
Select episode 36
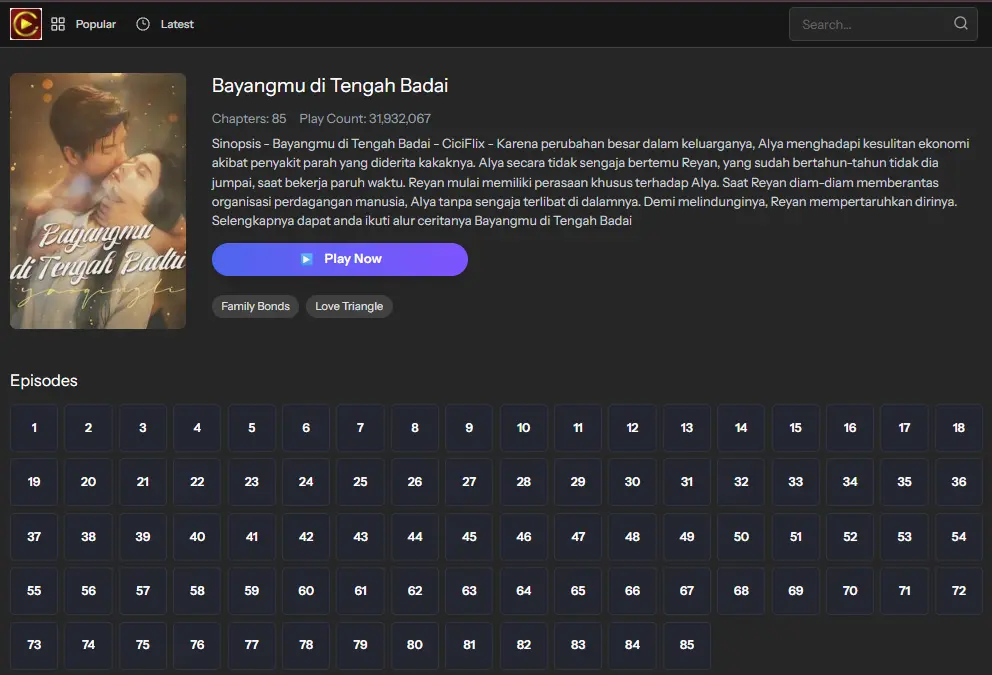(x=958, y=482)
